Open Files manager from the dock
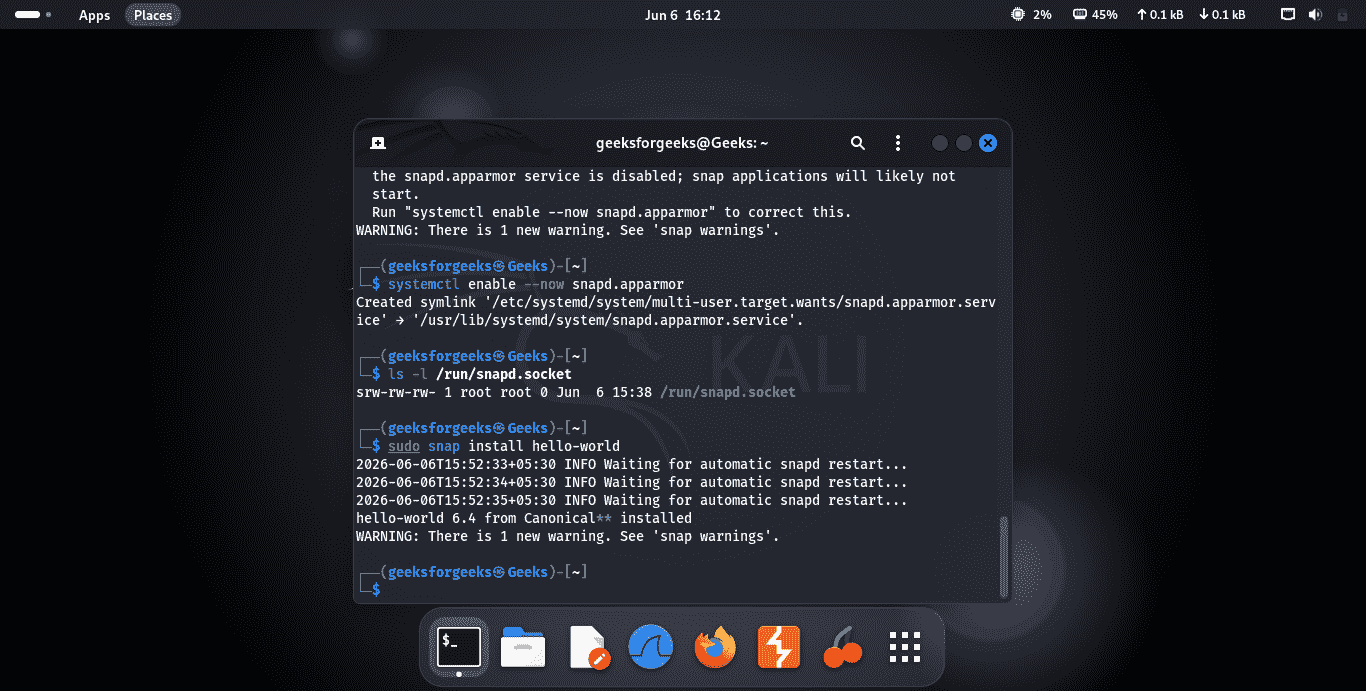 click(x=523, y=648)
